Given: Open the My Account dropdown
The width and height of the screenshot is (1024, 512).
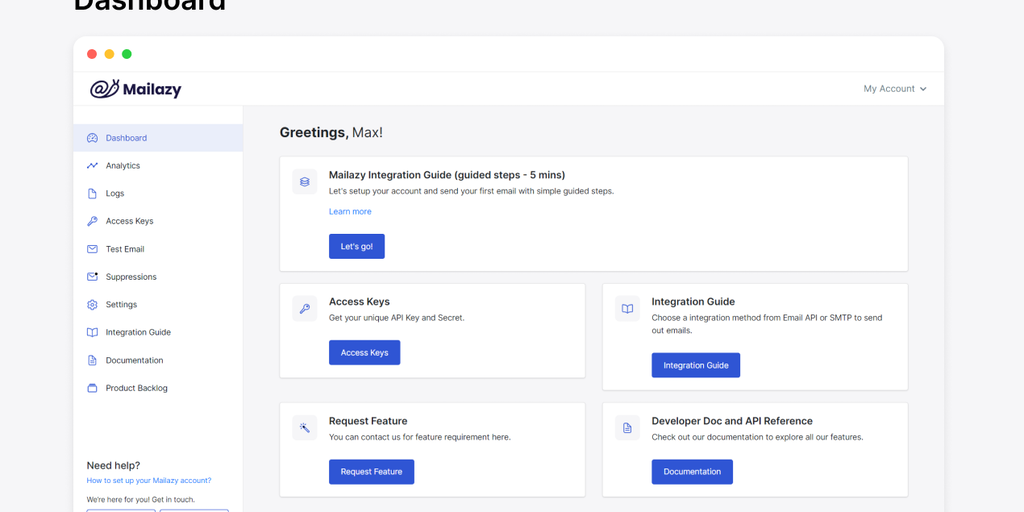Looking at the screenshot, I should pos(895,89).
